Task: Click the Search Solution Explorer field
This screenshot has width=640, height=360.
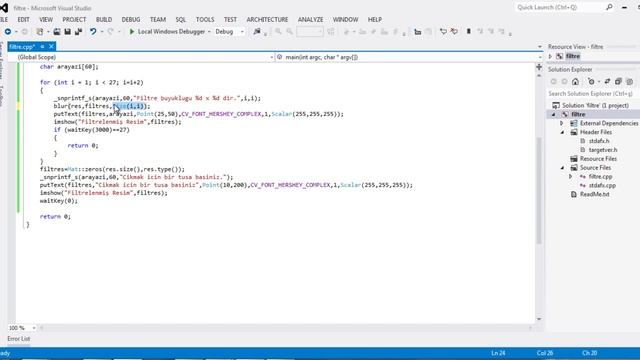Action: [x=592, y=94]
